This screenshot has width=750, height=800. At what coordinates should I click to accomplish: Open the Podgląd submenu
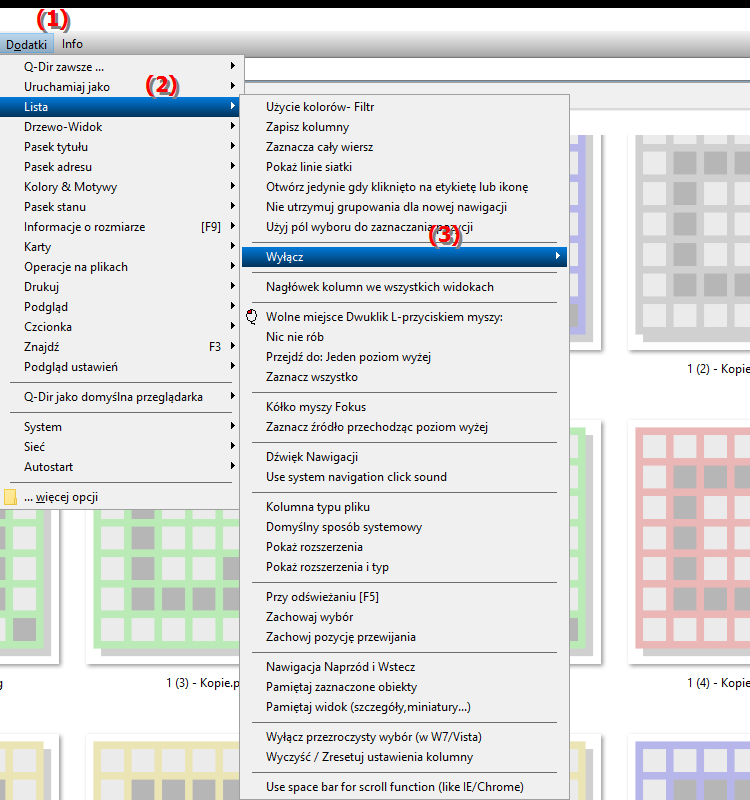(x=120, y=307)
